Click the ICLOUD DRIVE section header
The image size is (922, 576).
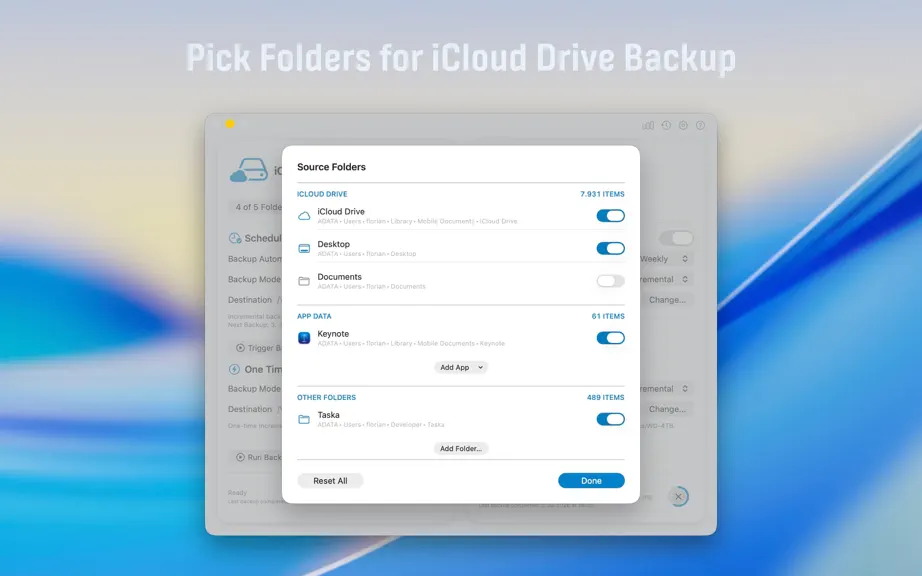point(322,194)
